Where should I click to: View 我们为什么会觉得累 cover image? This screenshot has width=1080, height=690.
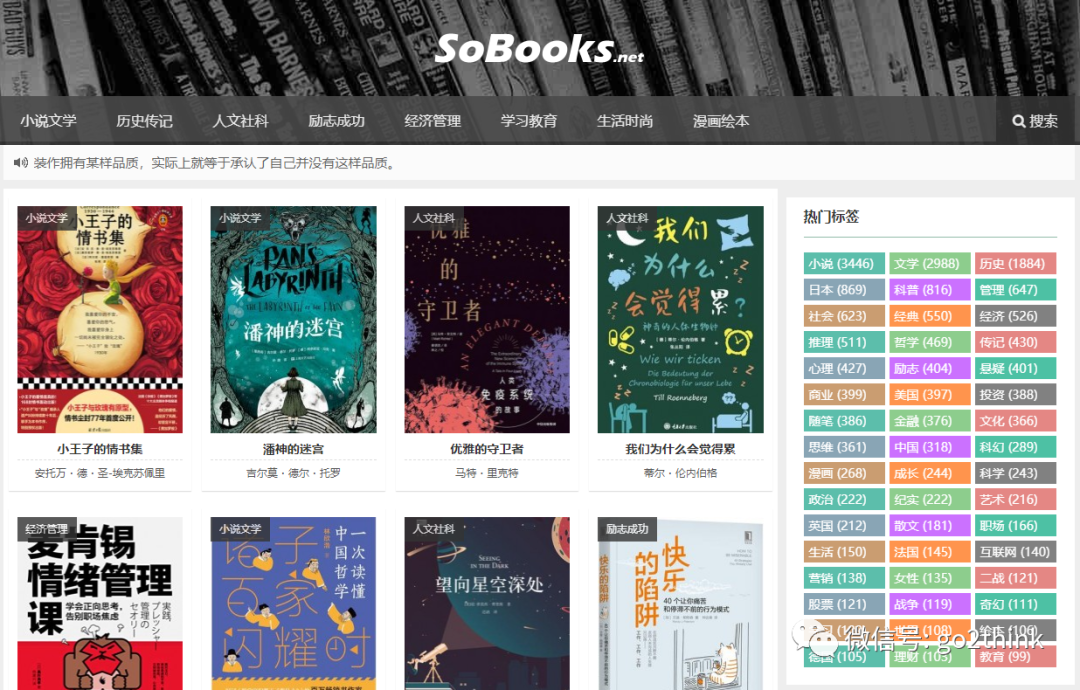click(x=681, y=320)
